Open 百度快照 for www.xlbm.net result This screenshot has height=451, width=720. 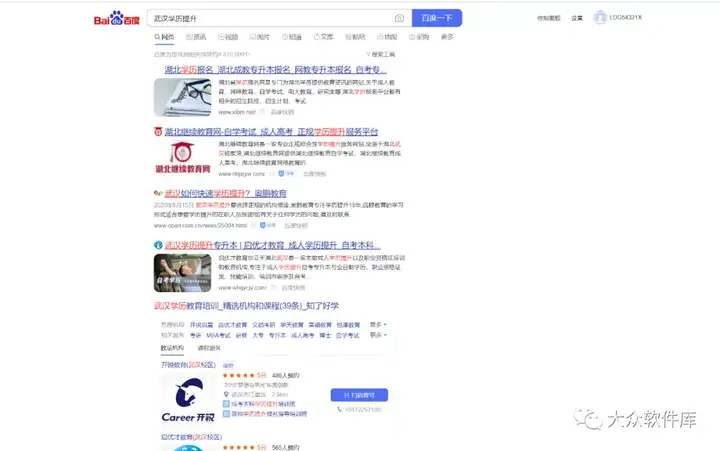click(x=282, y=112)
